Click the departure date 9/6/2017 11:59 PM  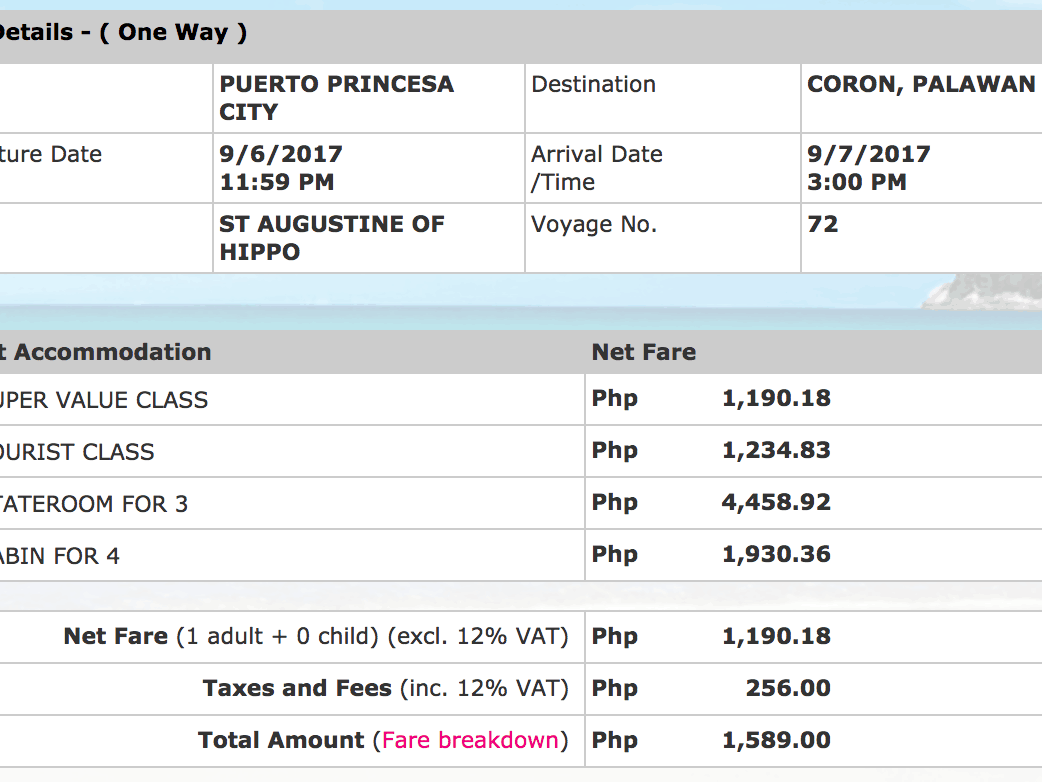(x=281, y=168)
